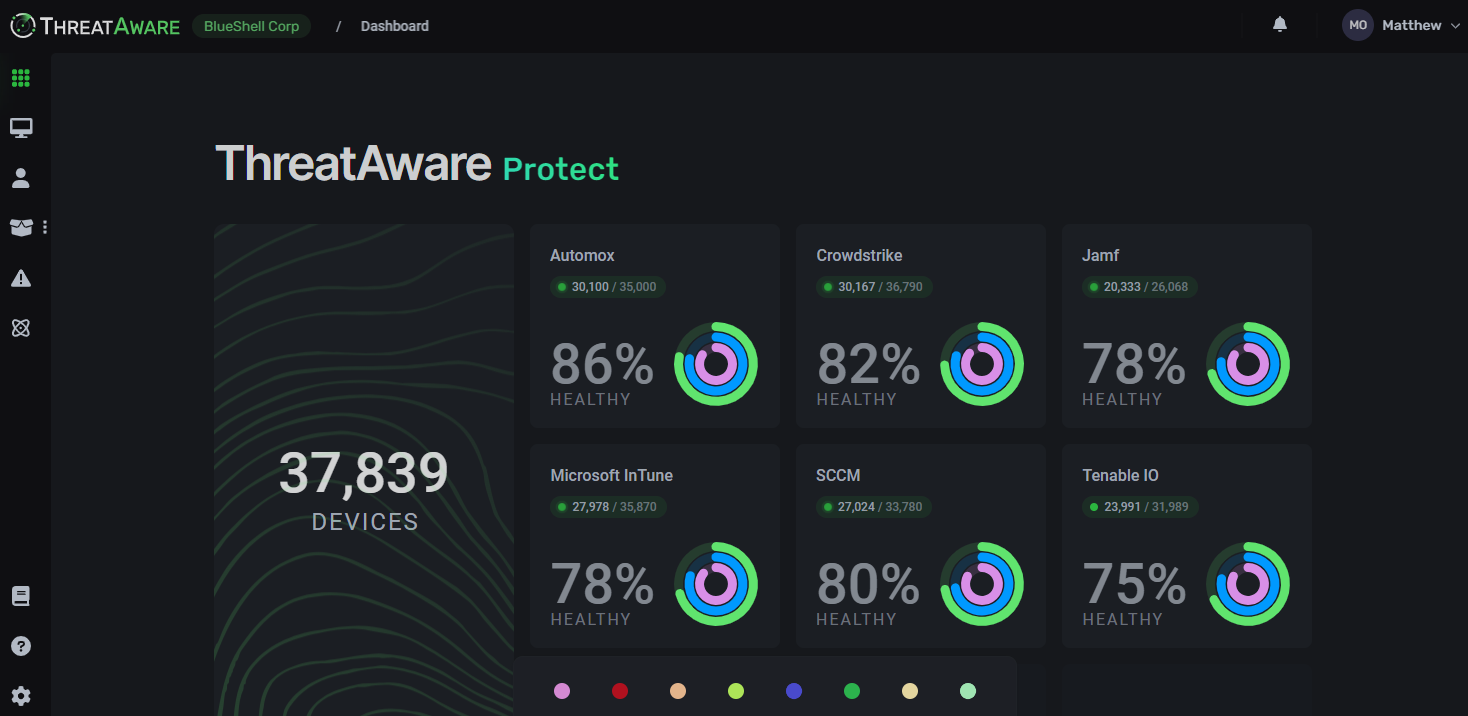Open the dashboard grid icon in sidebar

(21, 78)
